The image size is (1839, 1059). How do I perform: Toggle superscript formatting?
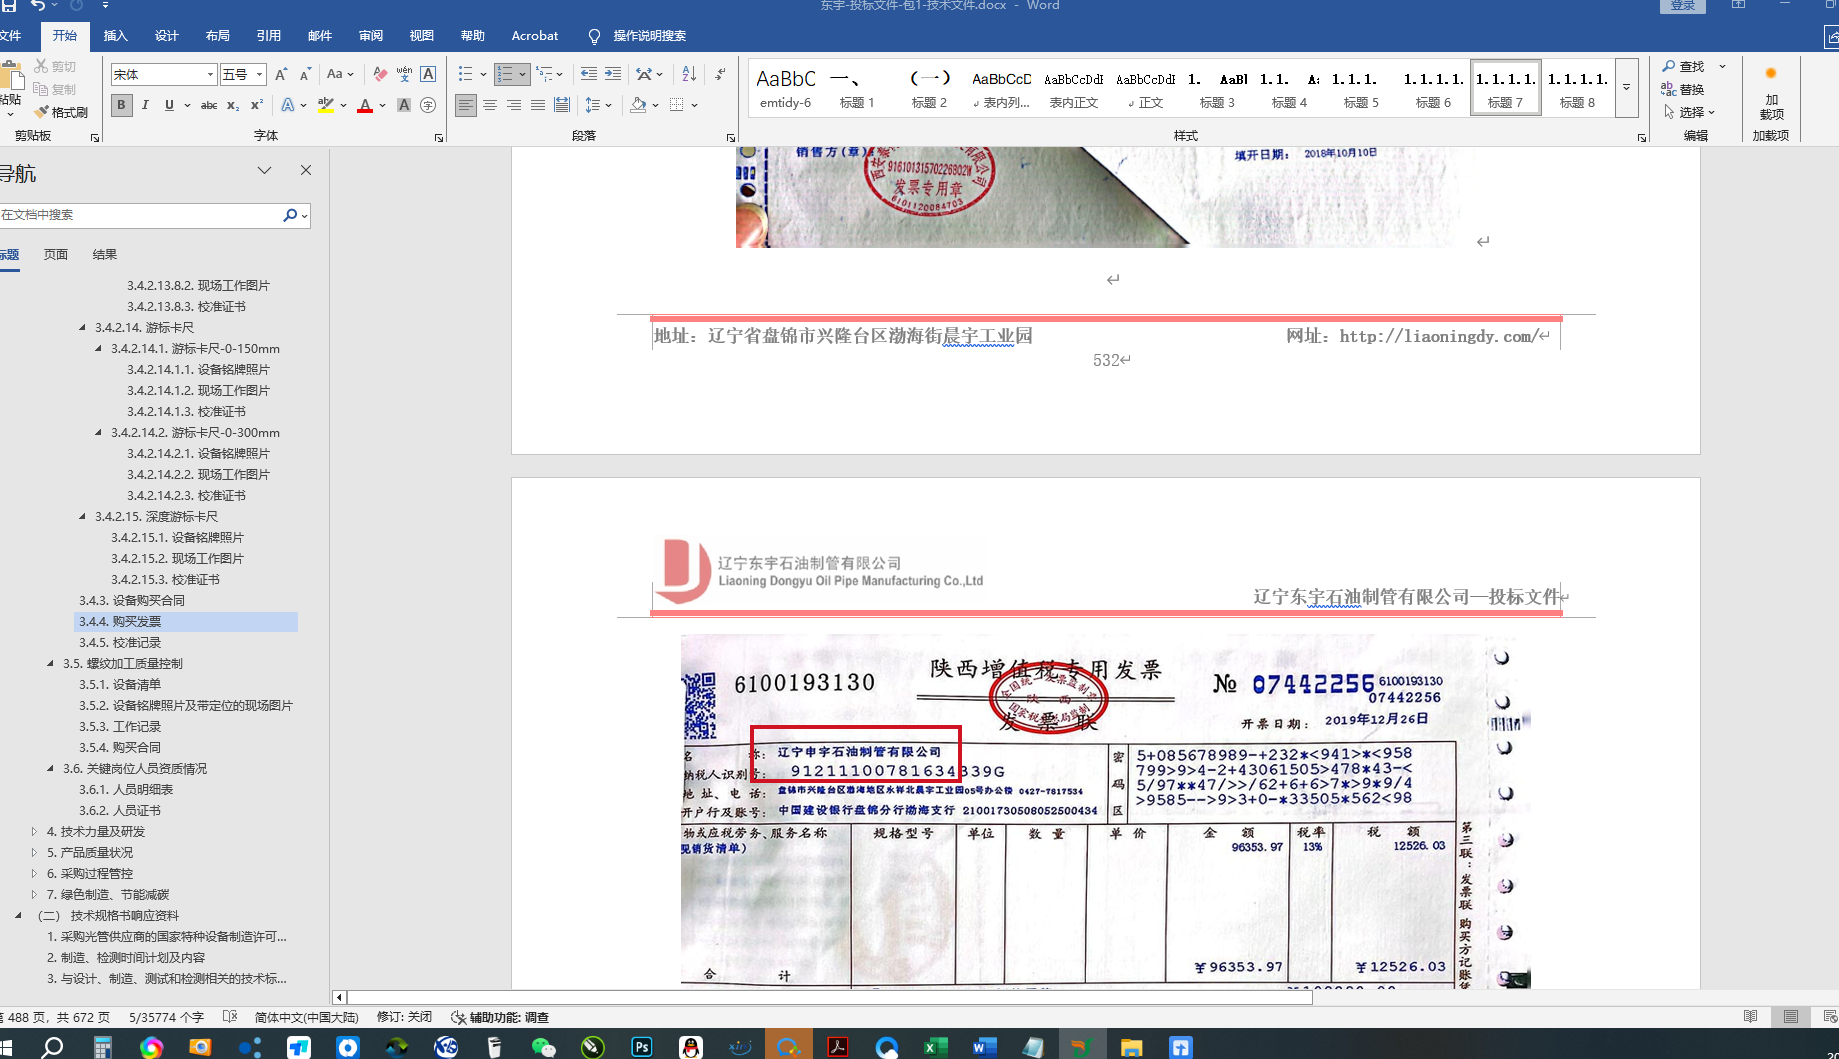tap(257, 105)
